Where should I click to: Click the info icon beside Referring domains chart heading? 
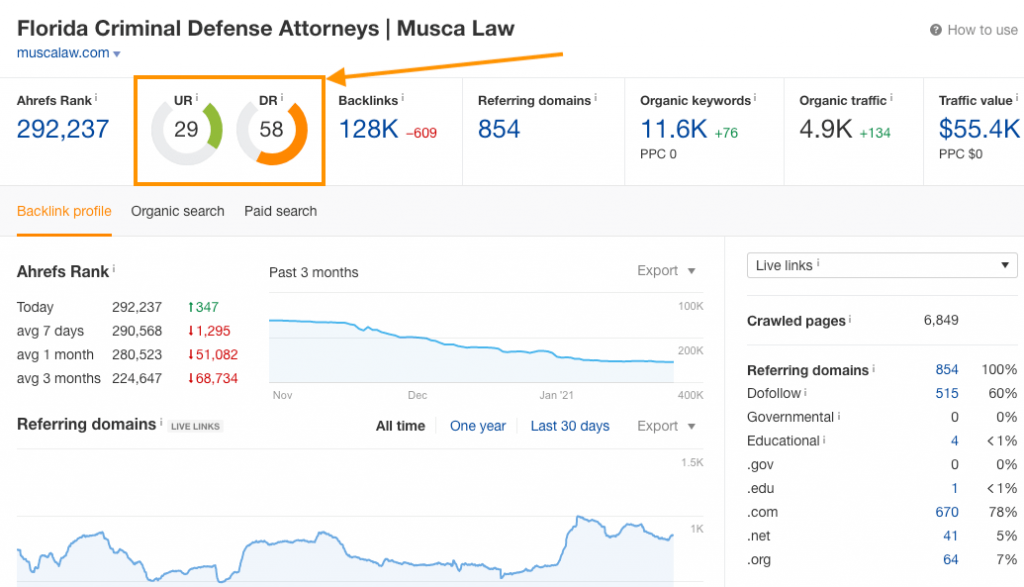pyautogui.click(x=161, y=422)
